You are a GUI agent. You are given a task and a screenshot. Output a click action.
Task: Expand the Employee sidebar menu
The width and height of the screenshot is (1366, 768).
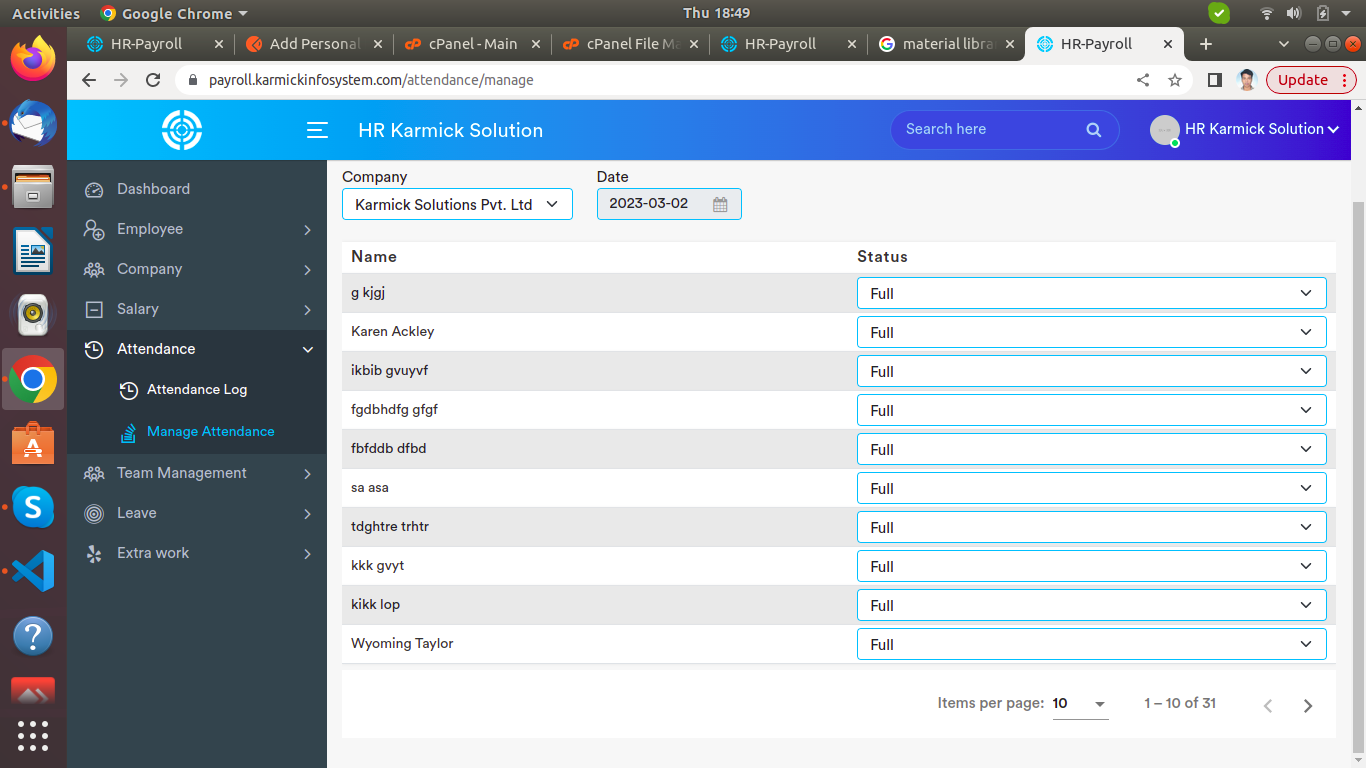[x=196, y=229]
